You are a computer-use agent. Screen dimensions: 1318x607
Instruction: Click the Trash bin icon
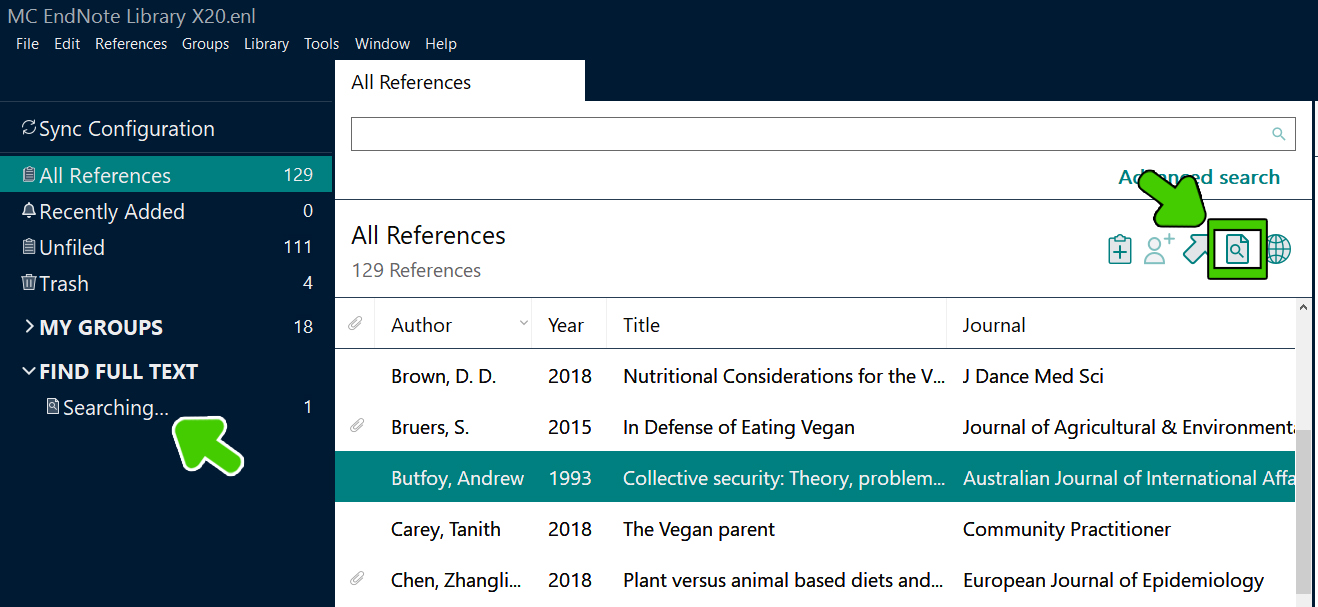29,282
